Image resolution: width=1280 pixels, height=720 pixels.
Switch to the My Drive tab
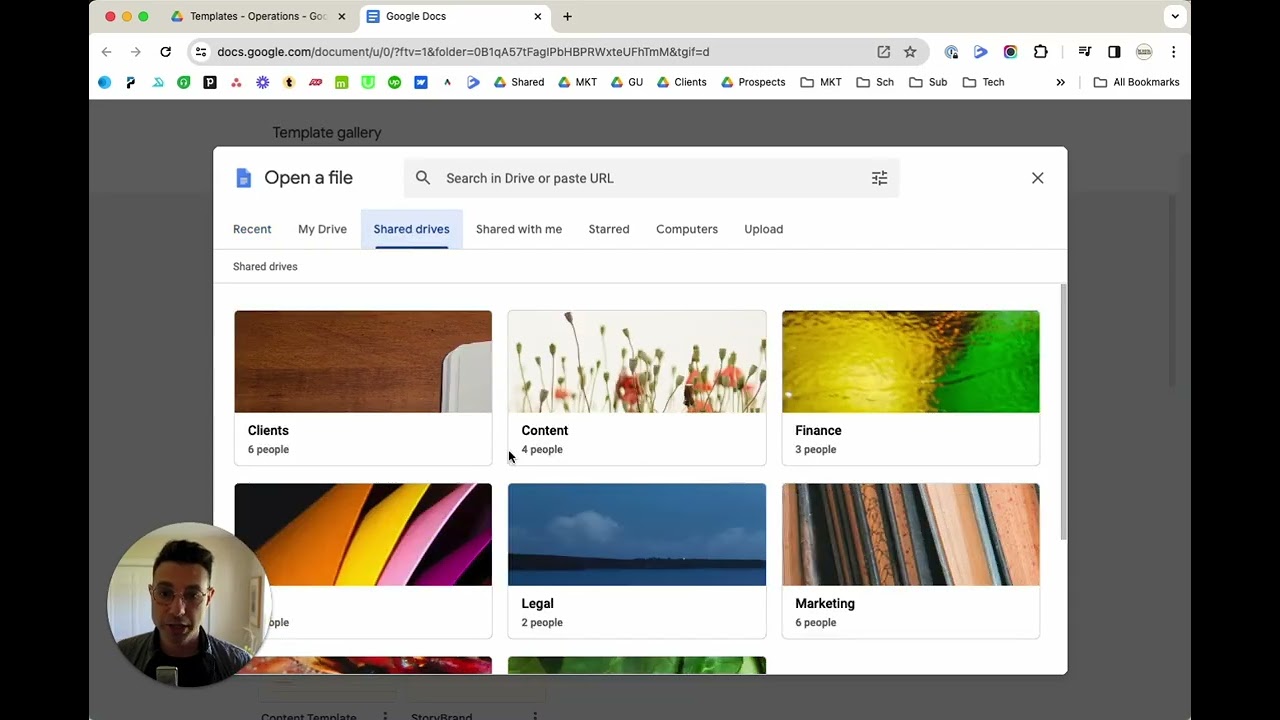tap(322, 229)
